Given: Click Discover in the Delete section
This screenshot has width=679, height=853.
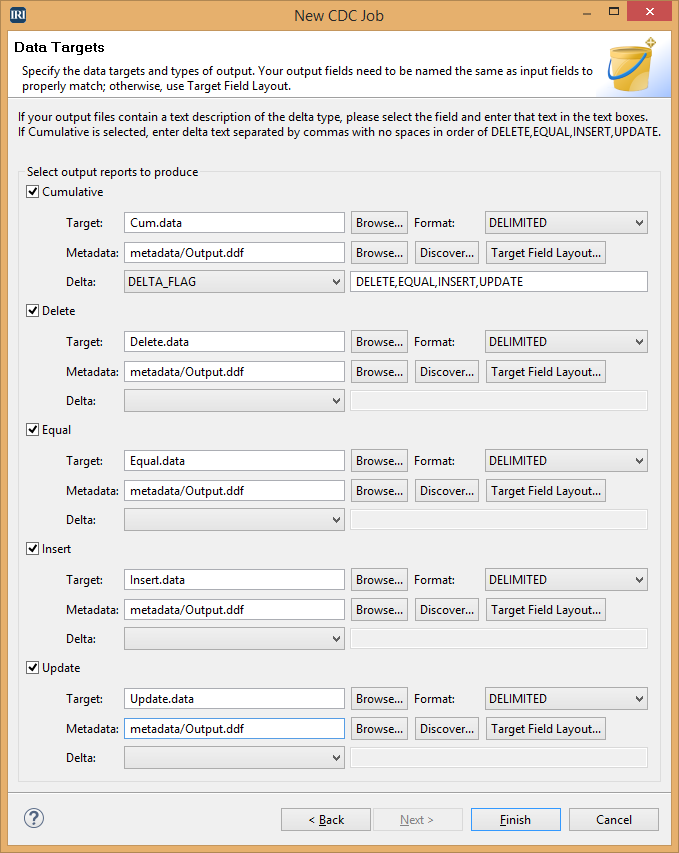Looking at the screenshot, I should [x=447, y=372].
